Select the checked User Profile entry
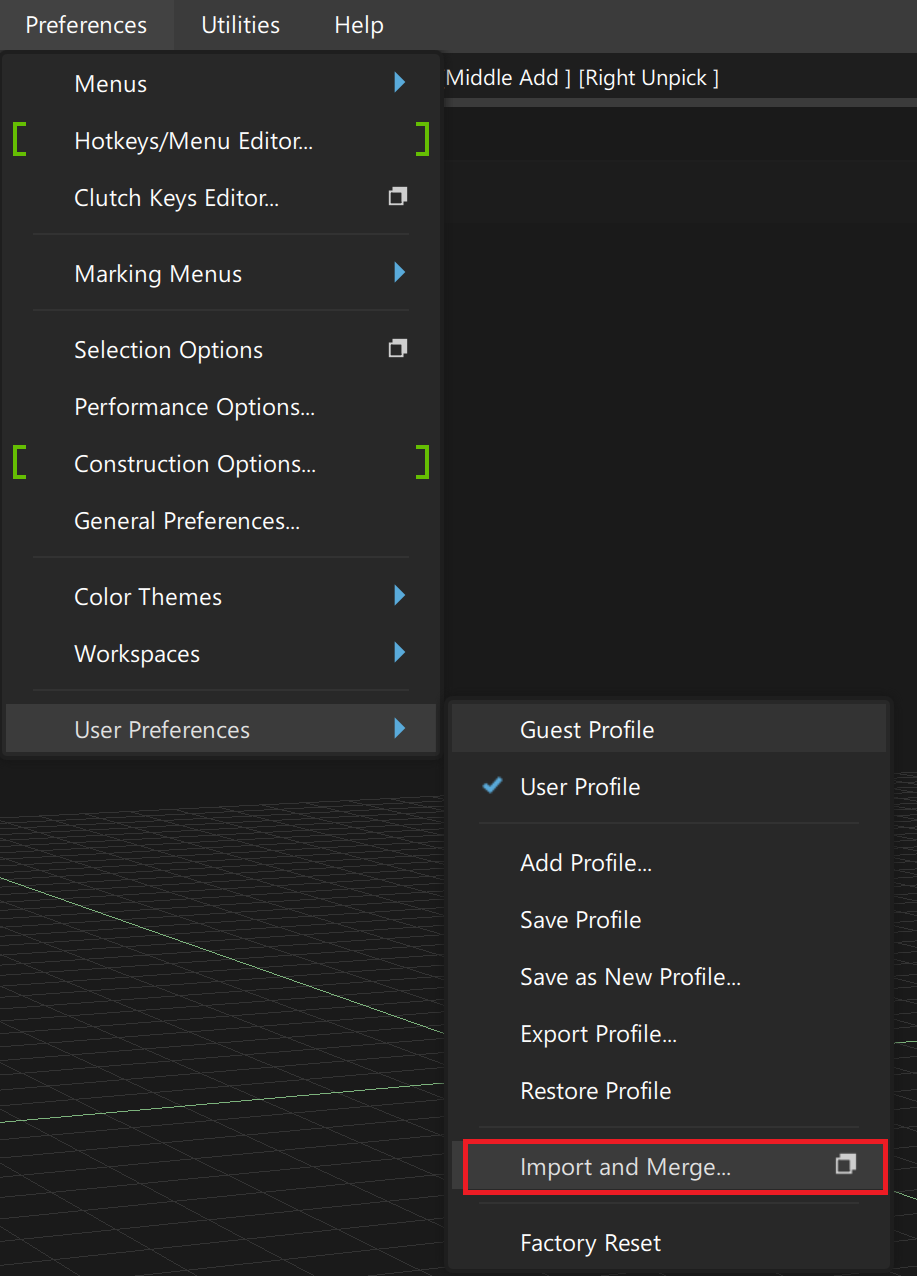 [580, 787]
